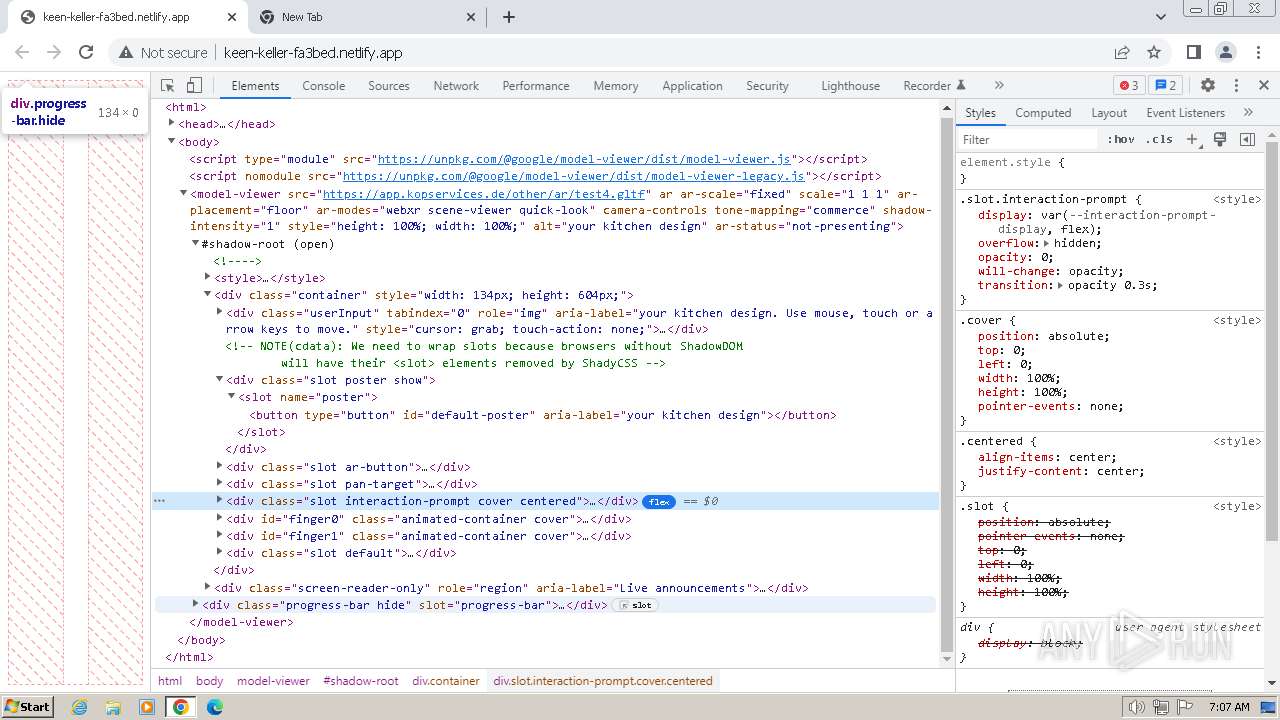1280x720 pixels.
Task: Open the Lighthouse panel
Action: click(x=851, y=86)
